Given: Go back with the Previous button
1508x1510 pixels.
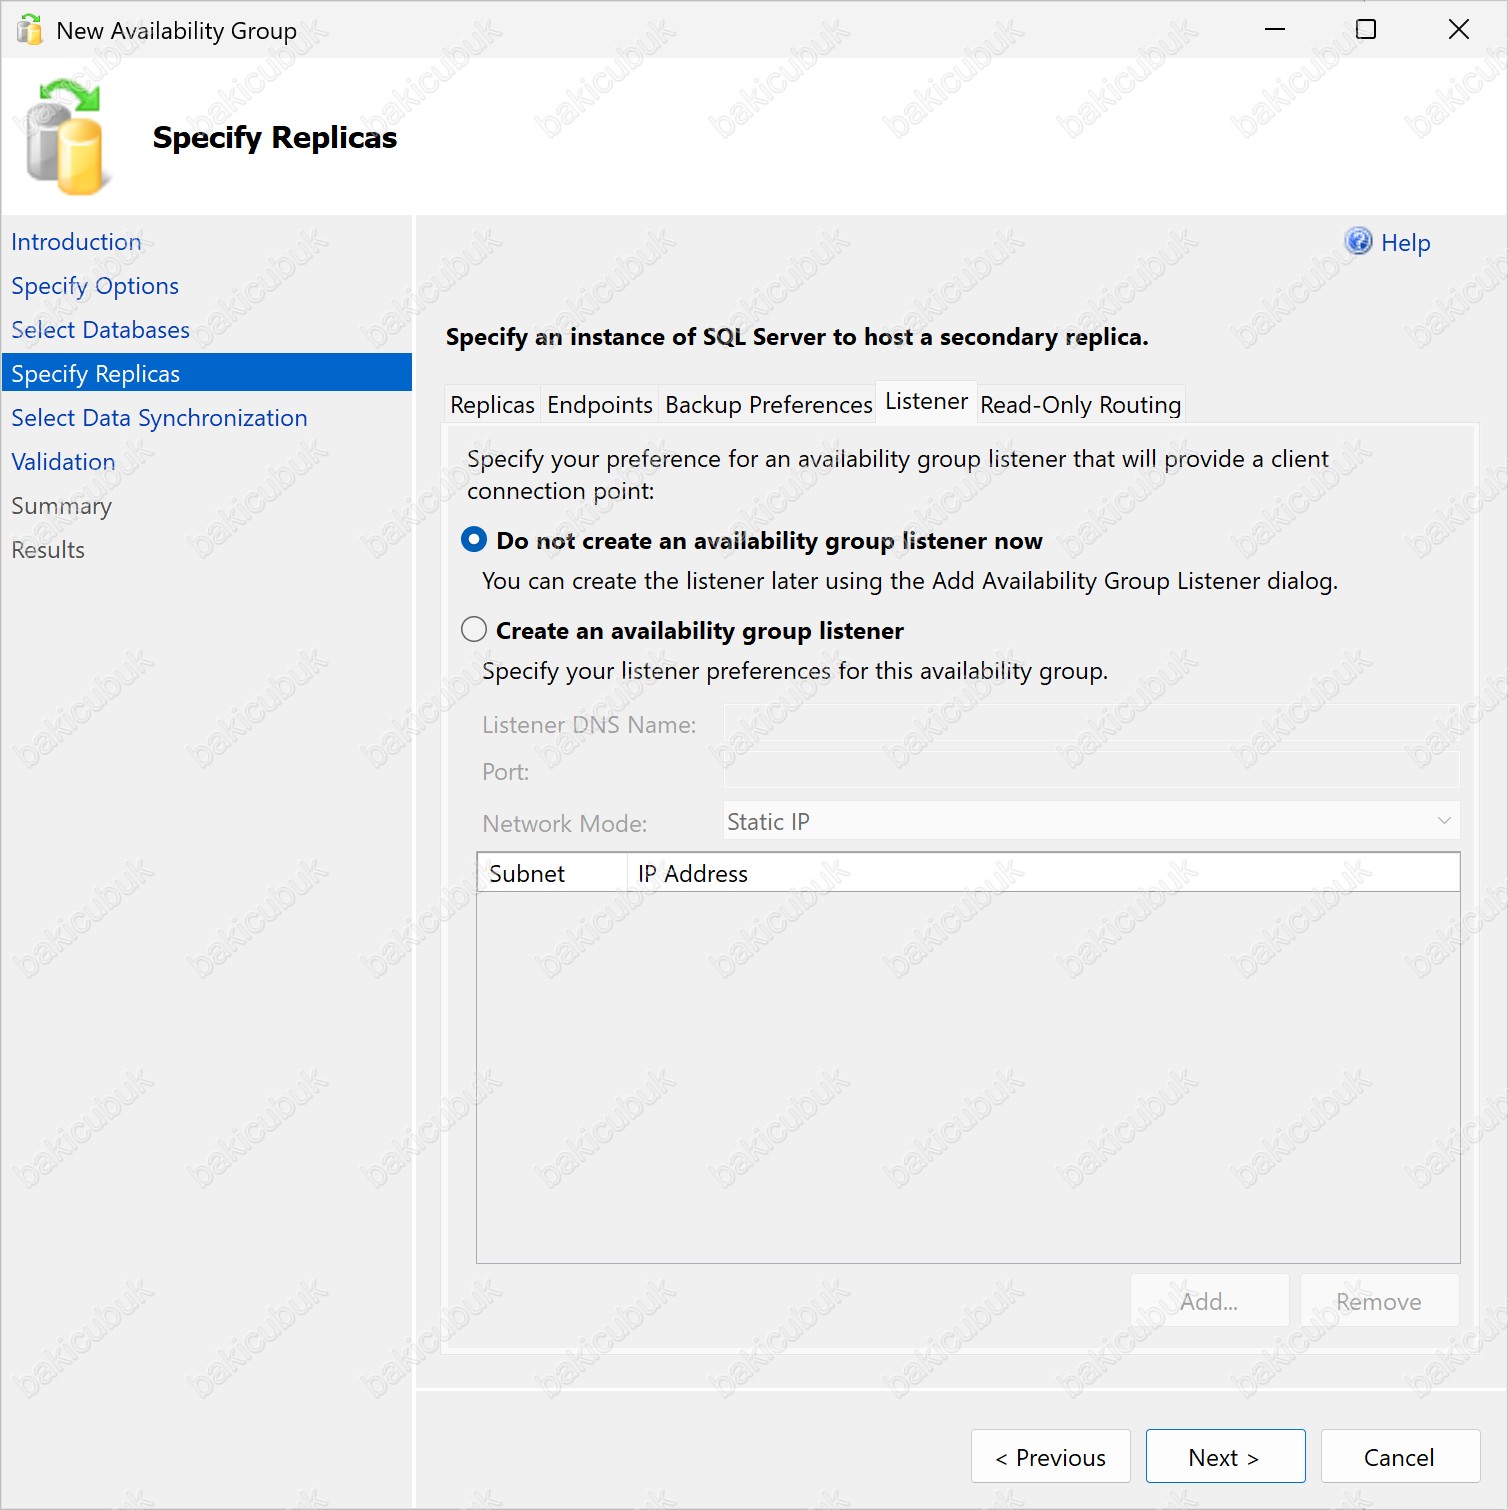Looking at the screenshot, I should pyautogui.click(x=1050, y=1457).
